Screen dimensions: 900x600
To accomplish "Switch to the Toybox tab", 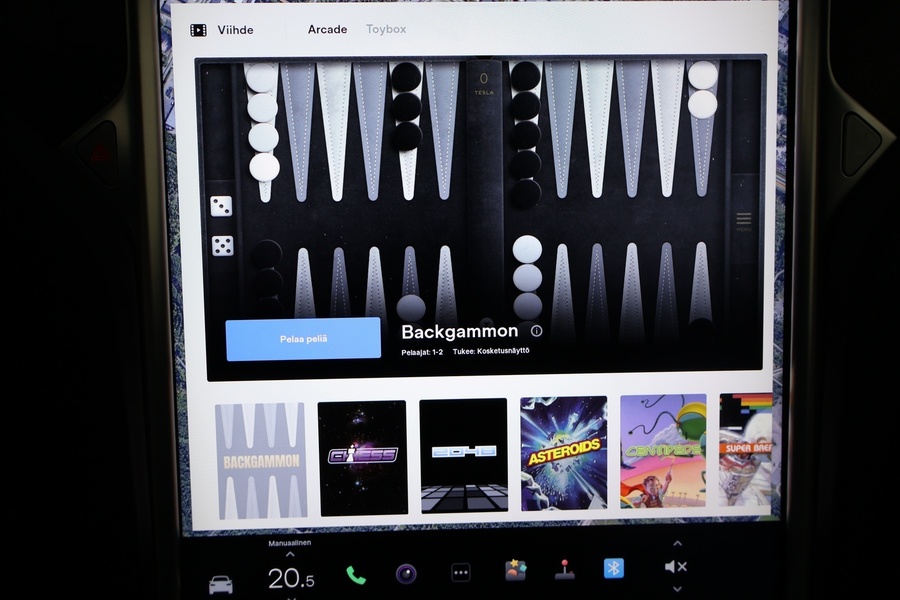I will tap(386, 29).
